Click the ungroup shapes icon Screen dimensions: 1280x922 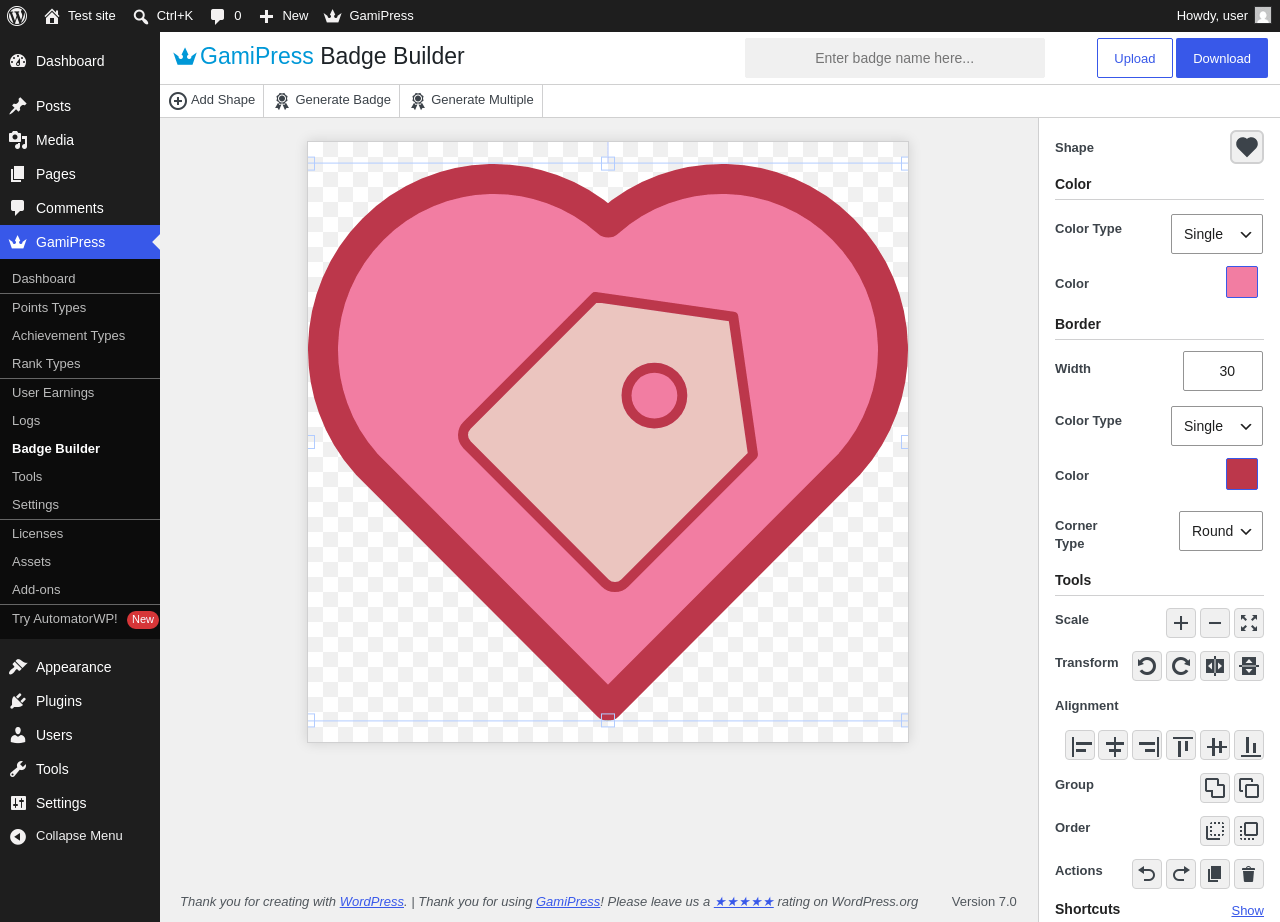pyautogui.click(x=1249, y=788)
